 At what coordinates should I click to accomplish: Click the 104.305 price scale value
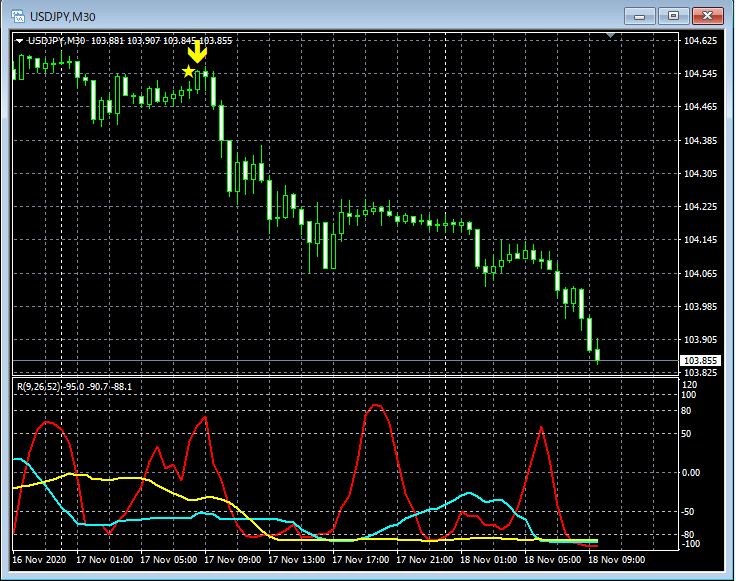click(700, 174)
